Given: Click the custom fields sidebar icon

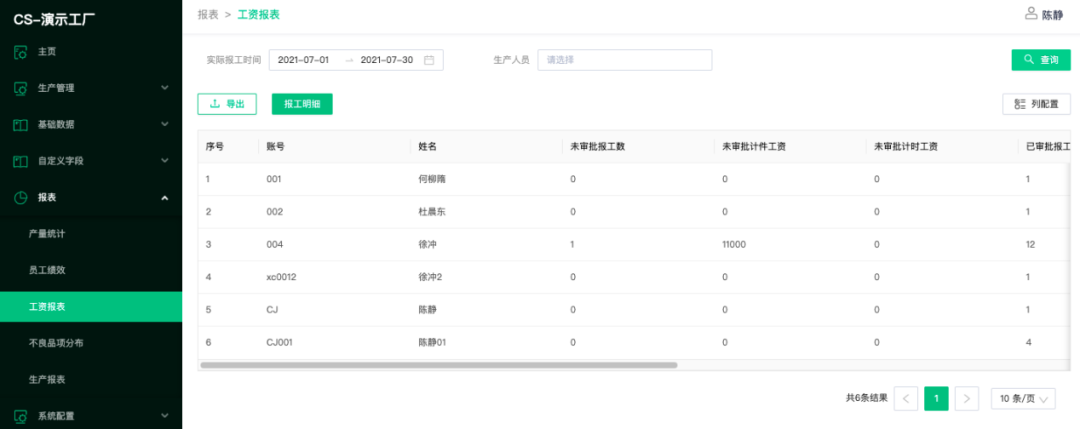Looking at the screenshot, I should click(x=20, y=161).
